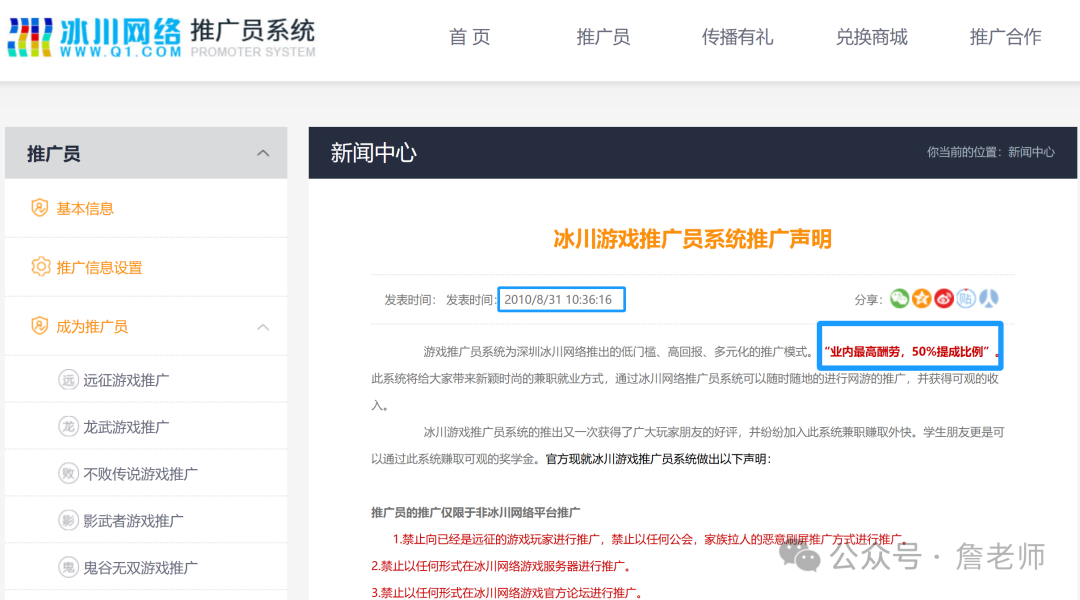
Task: Open the 传播有礼 navigation item
Action: click(x=737, y=37)
